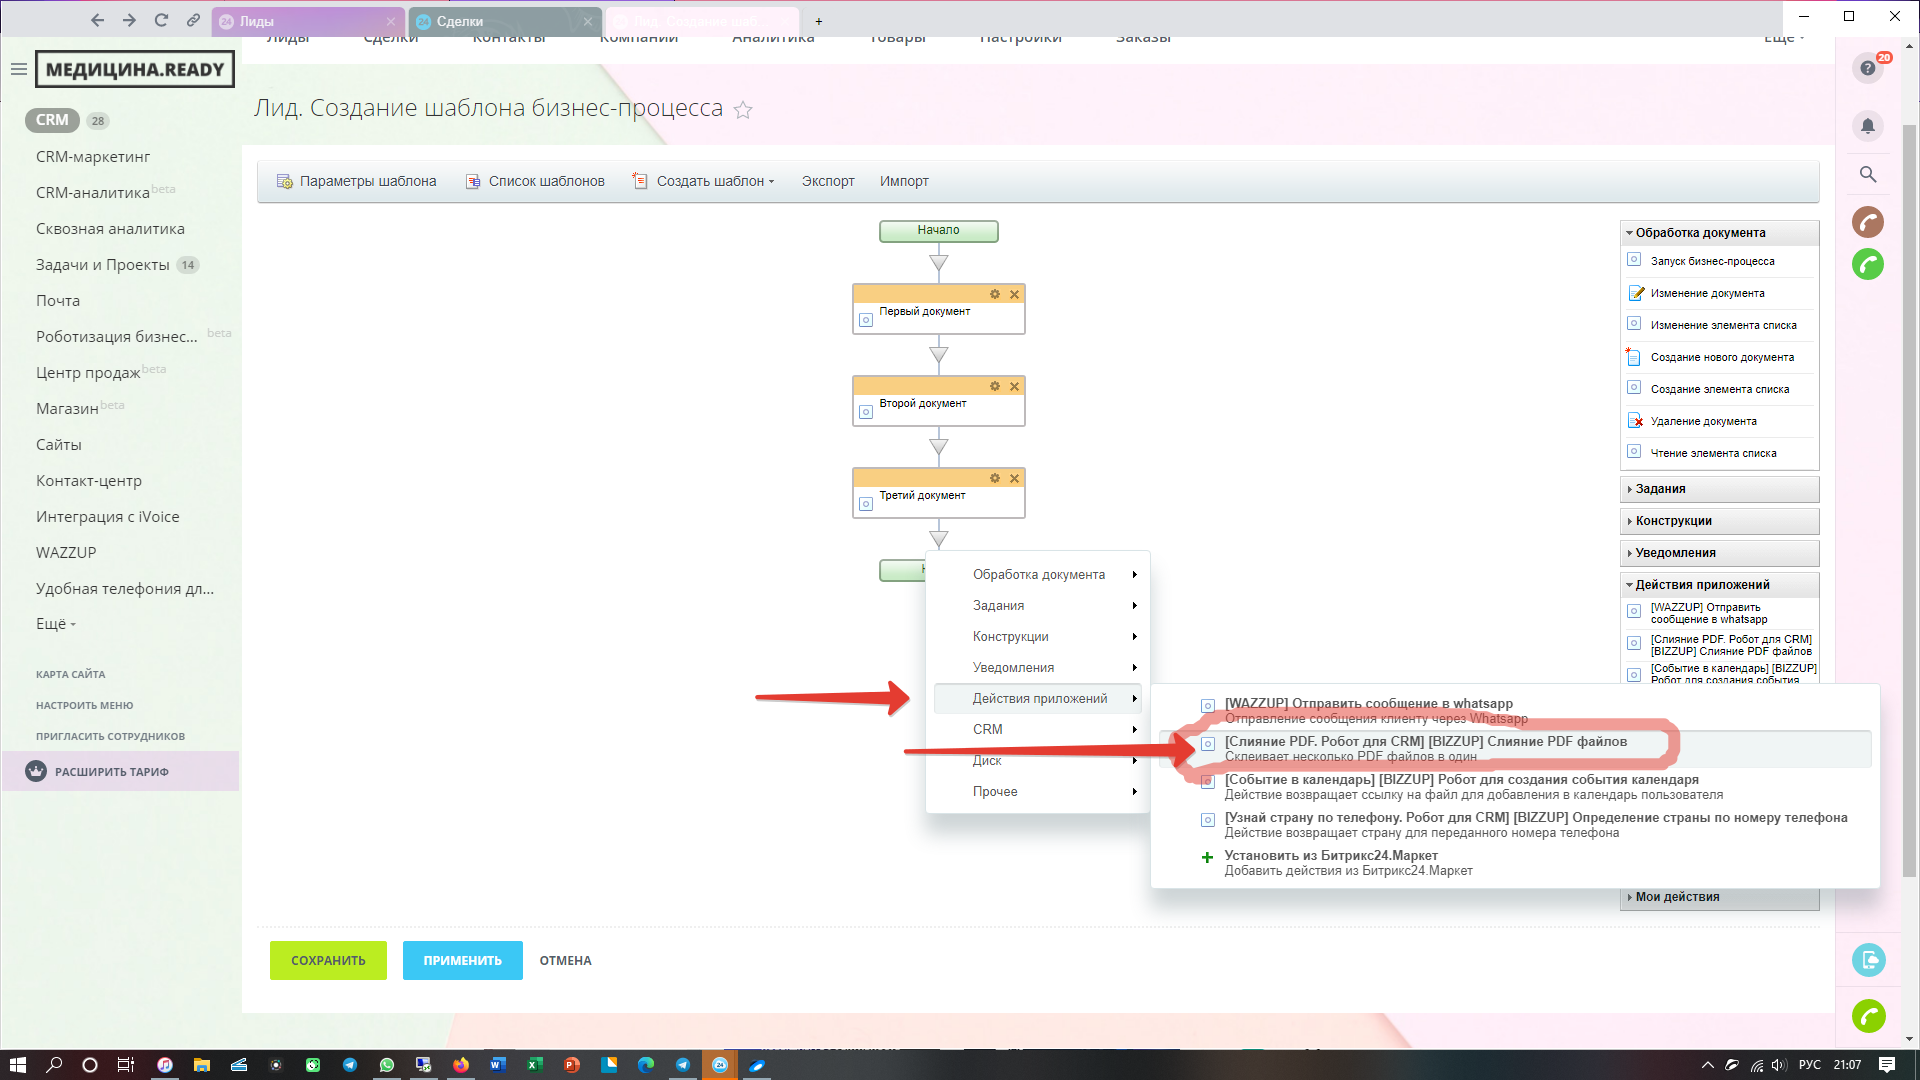
Task: Click the settings gear on Второй документ block
Action: [x=994, y=386]
